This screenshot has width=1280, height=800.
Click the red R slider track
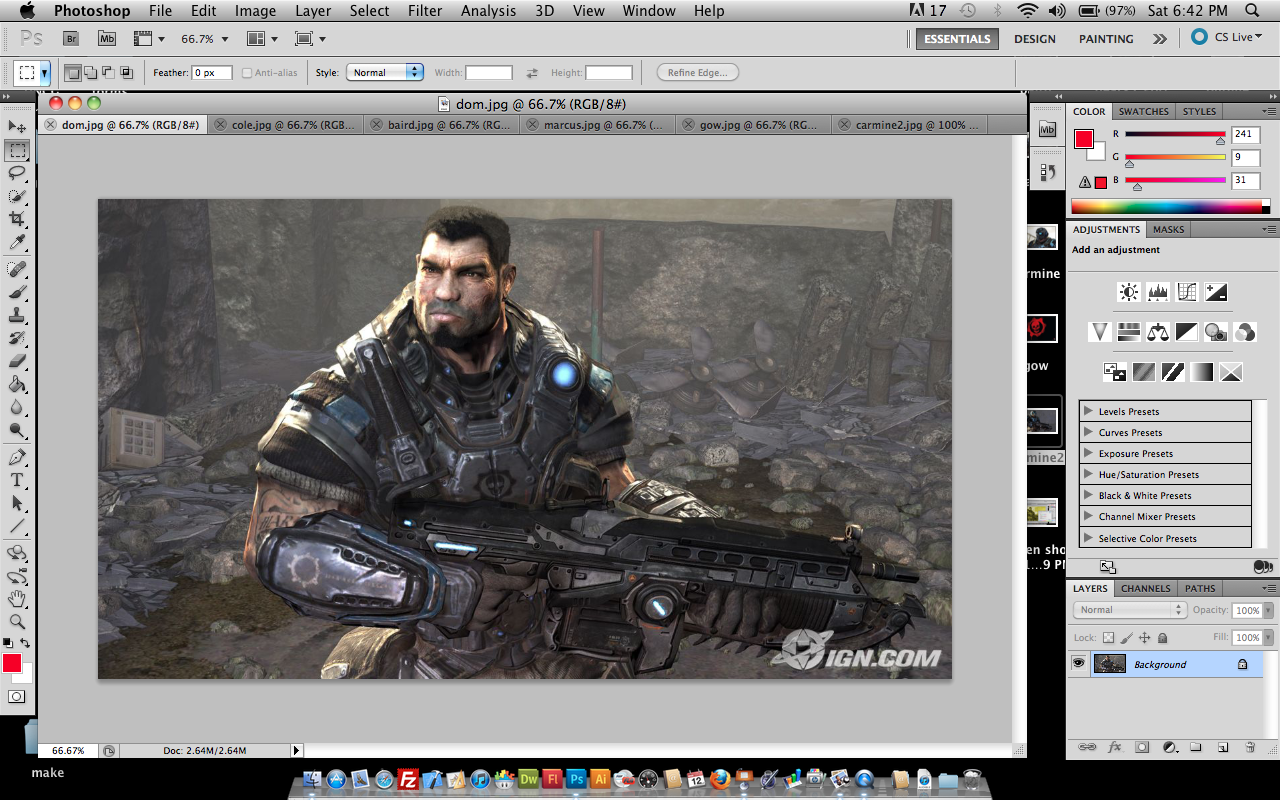[1175, 134]
